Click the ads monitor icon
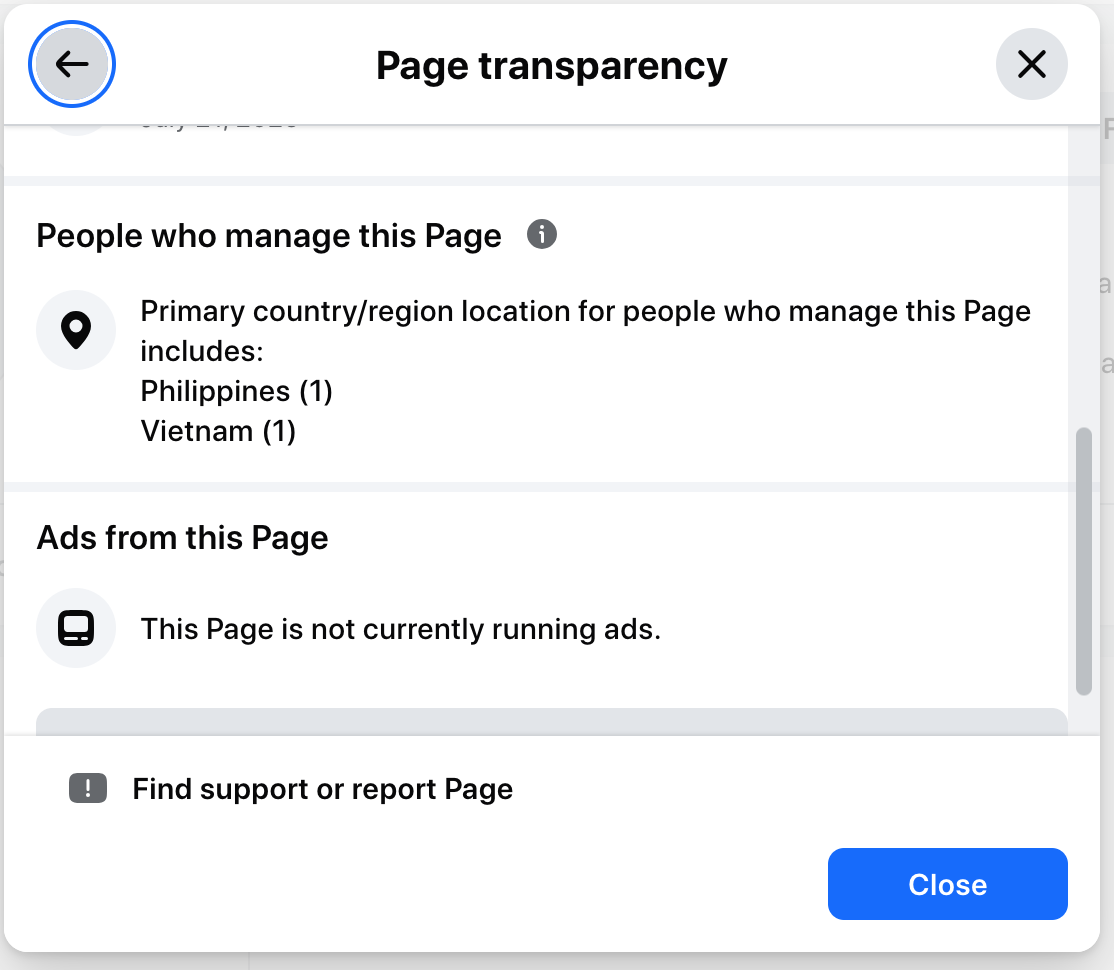Viewport: 1114px width, 970px height. click(x=76, y=628)
